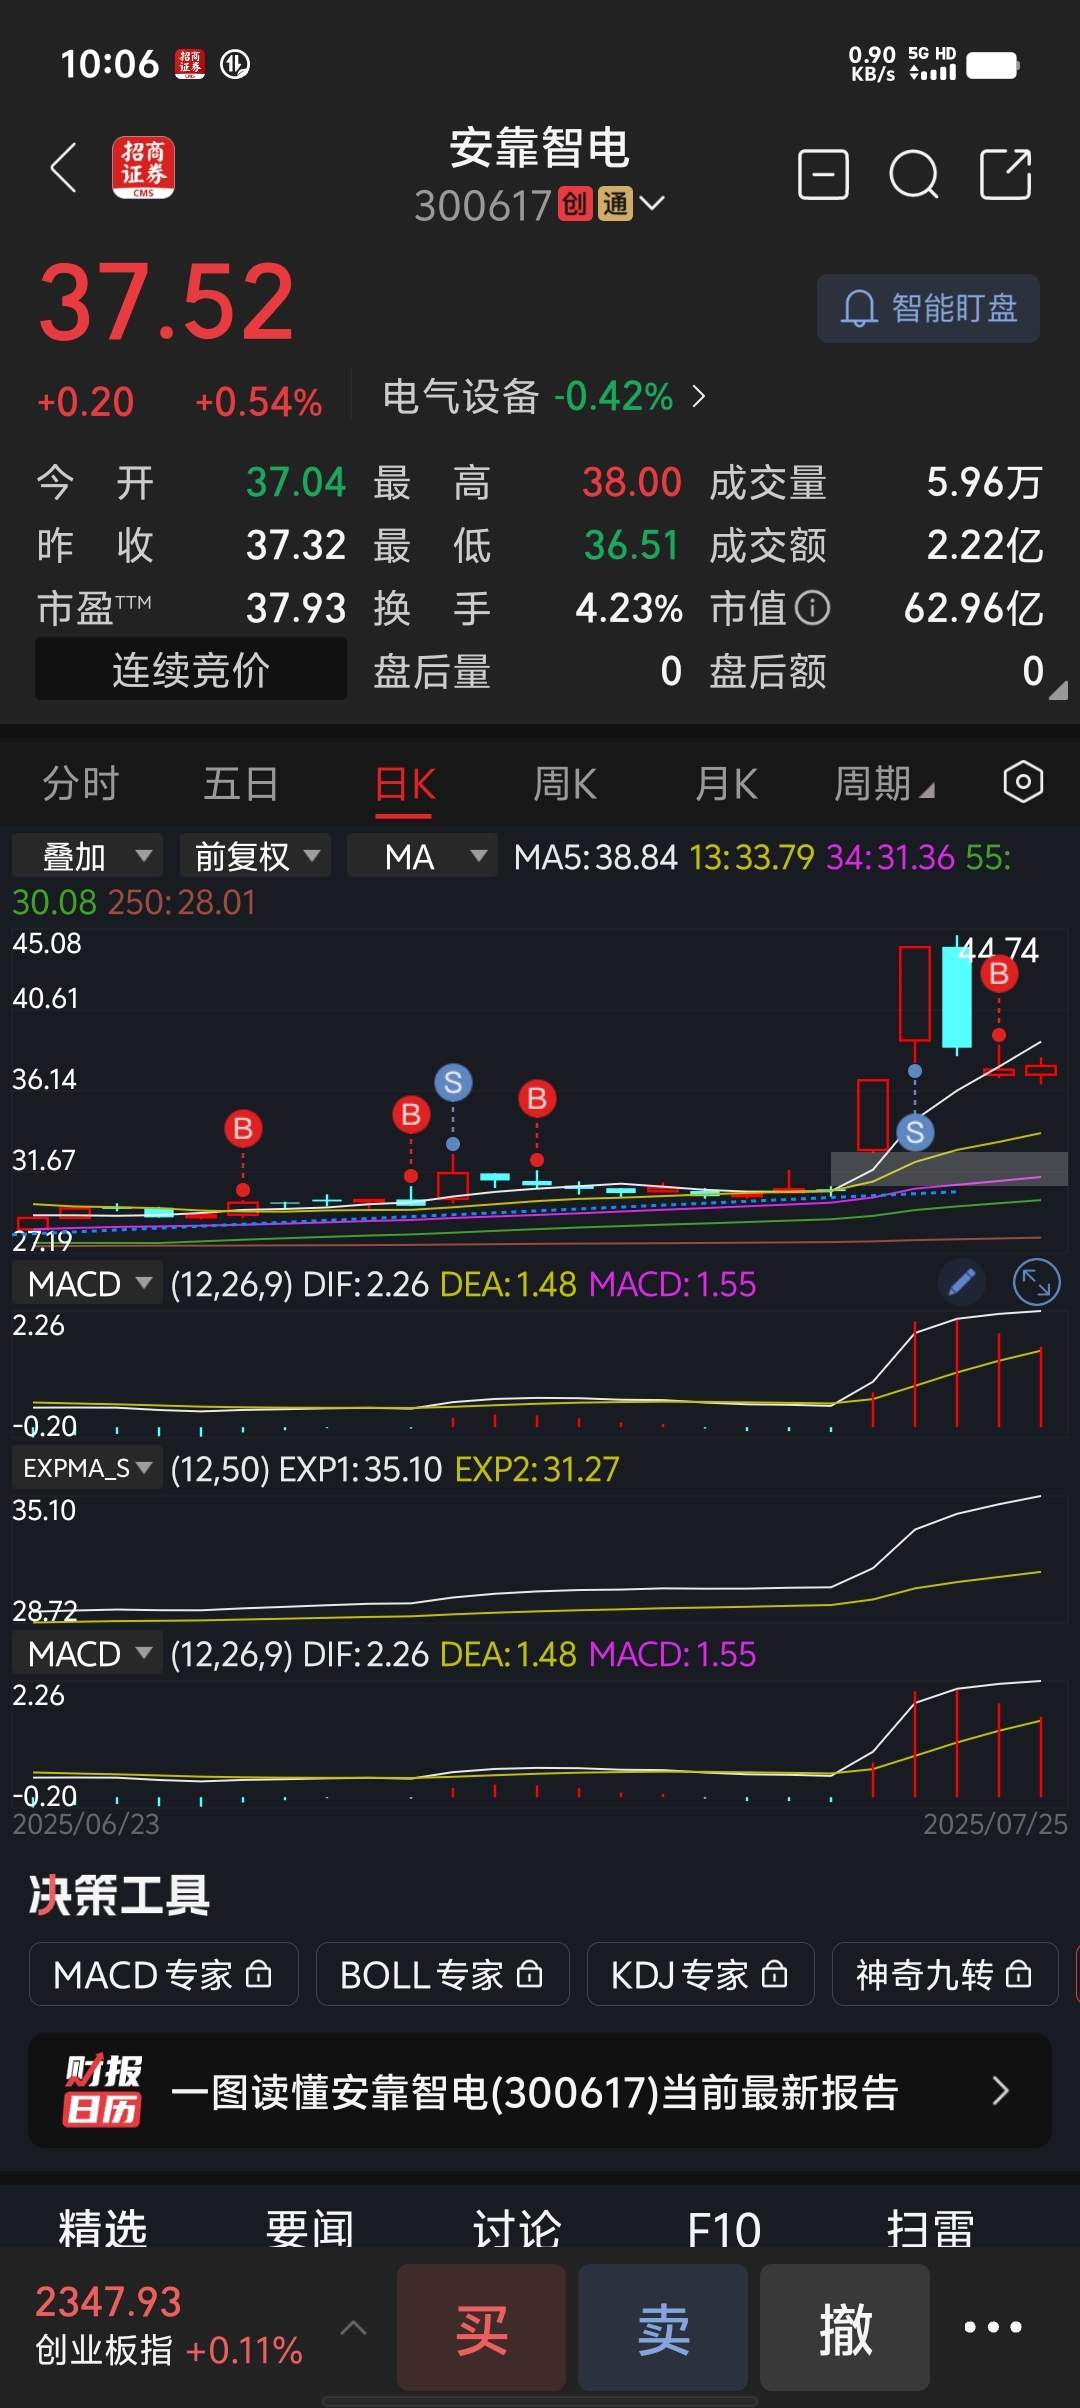1080x2408 pixels.
Task: Select the 日K chart tab
Action: pos(405,784)
